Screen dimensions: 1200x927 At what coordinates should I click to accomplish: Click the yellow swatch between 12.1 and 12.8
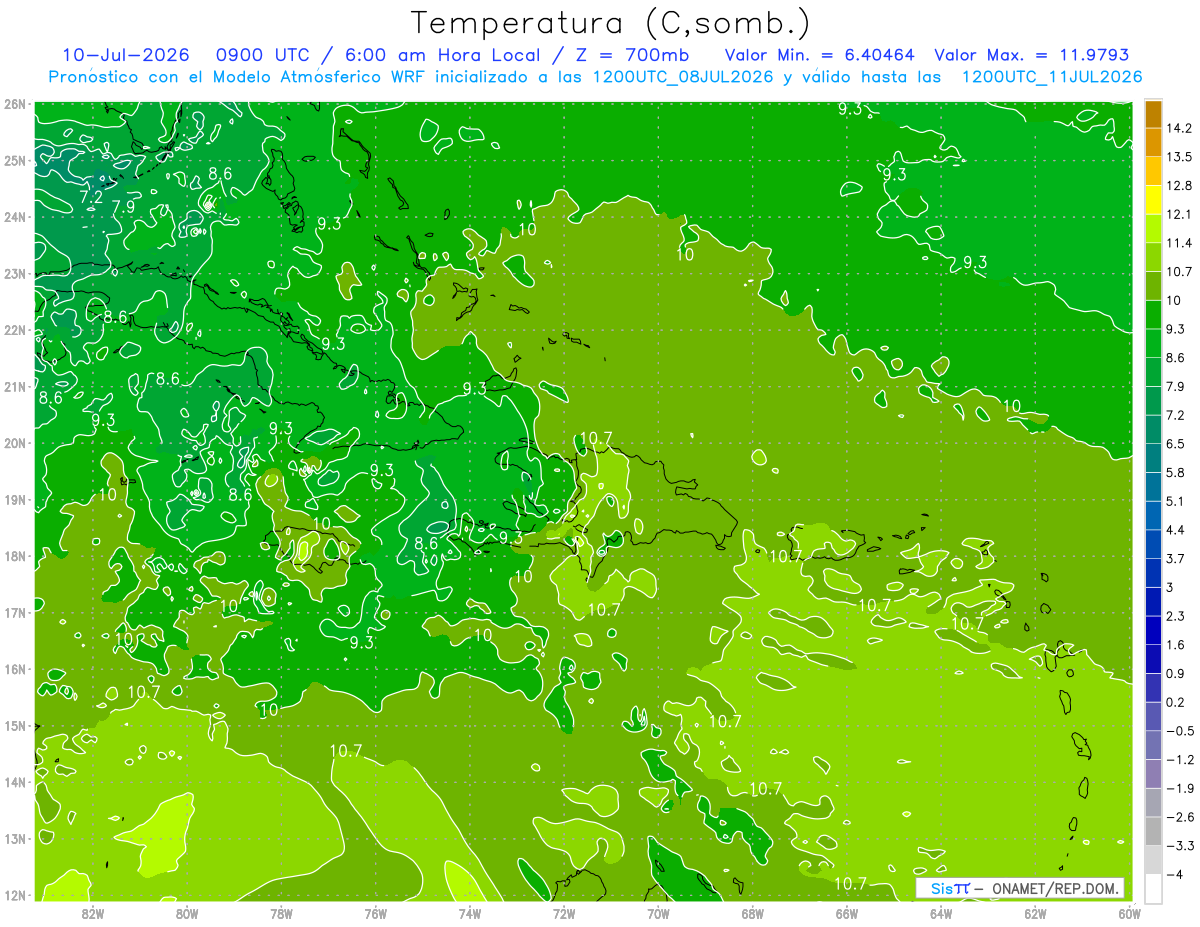tap(1153, 200)
